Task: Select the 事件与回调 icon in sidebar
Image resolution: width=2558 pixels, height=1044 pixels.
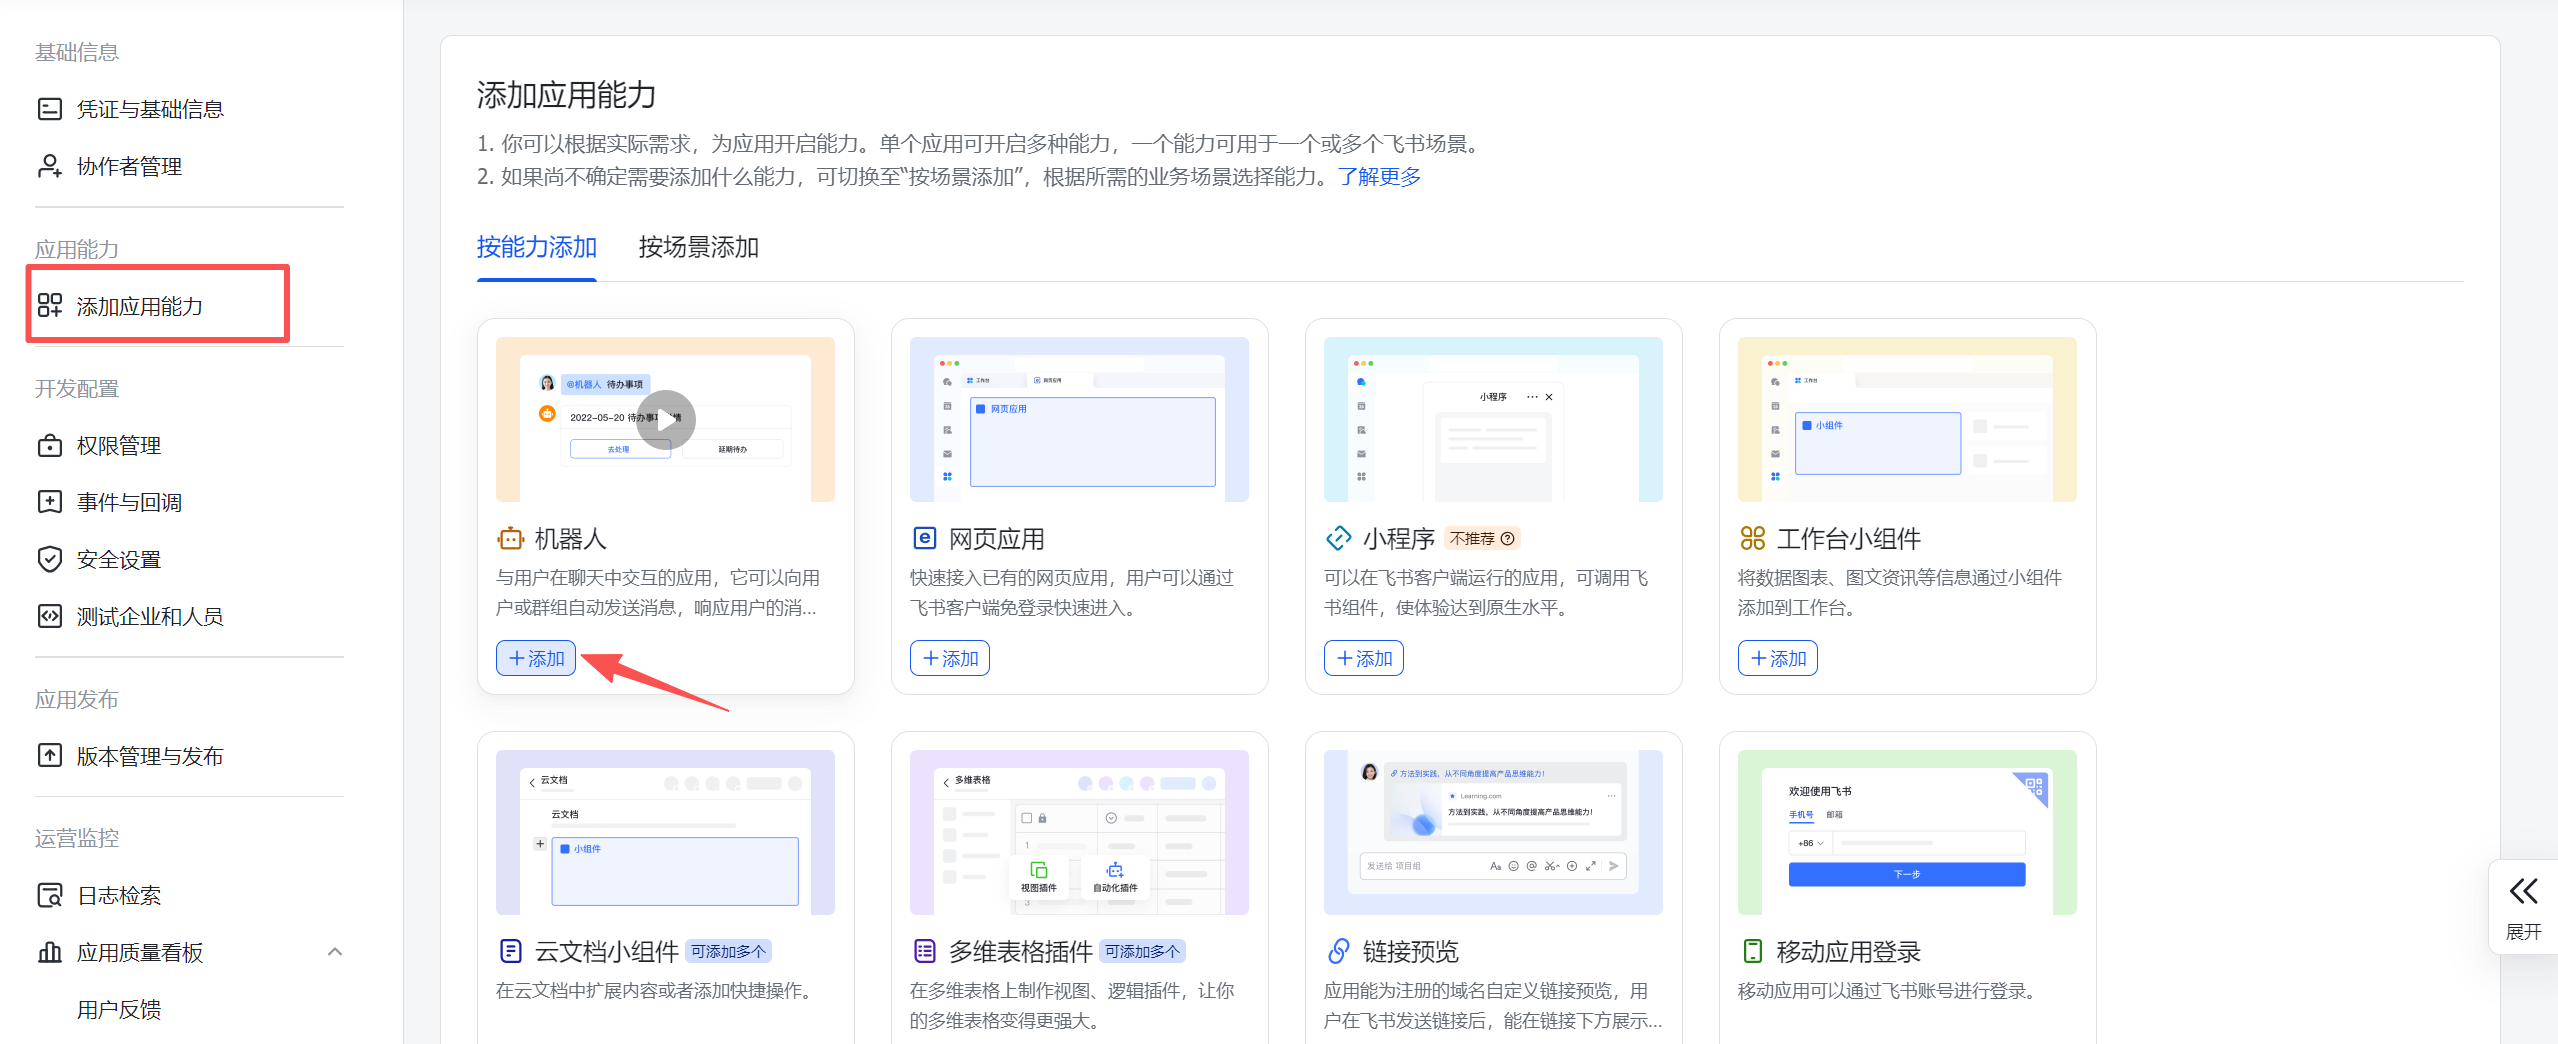Action: point(49,502)
